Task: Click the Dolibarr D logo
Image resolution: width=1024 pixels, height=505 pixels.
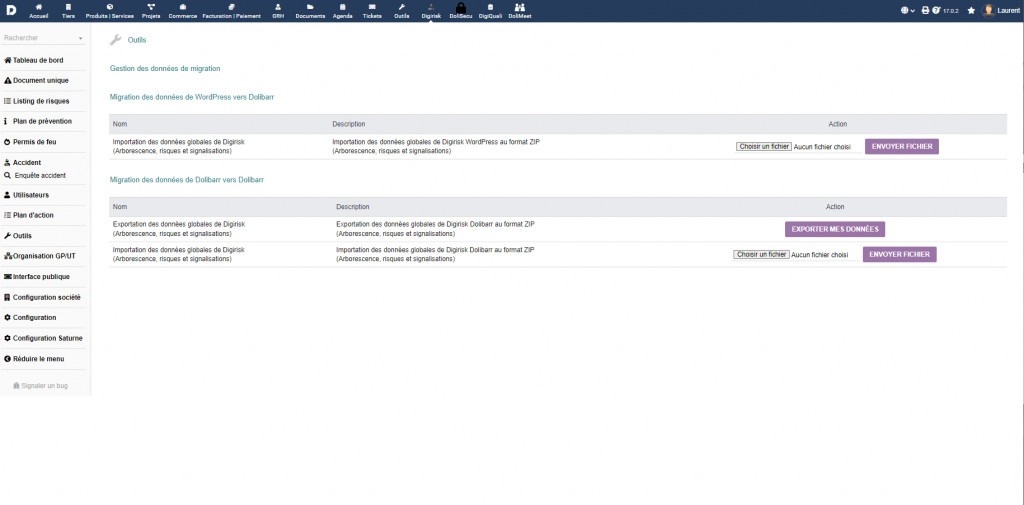Action: coord(12,10)
